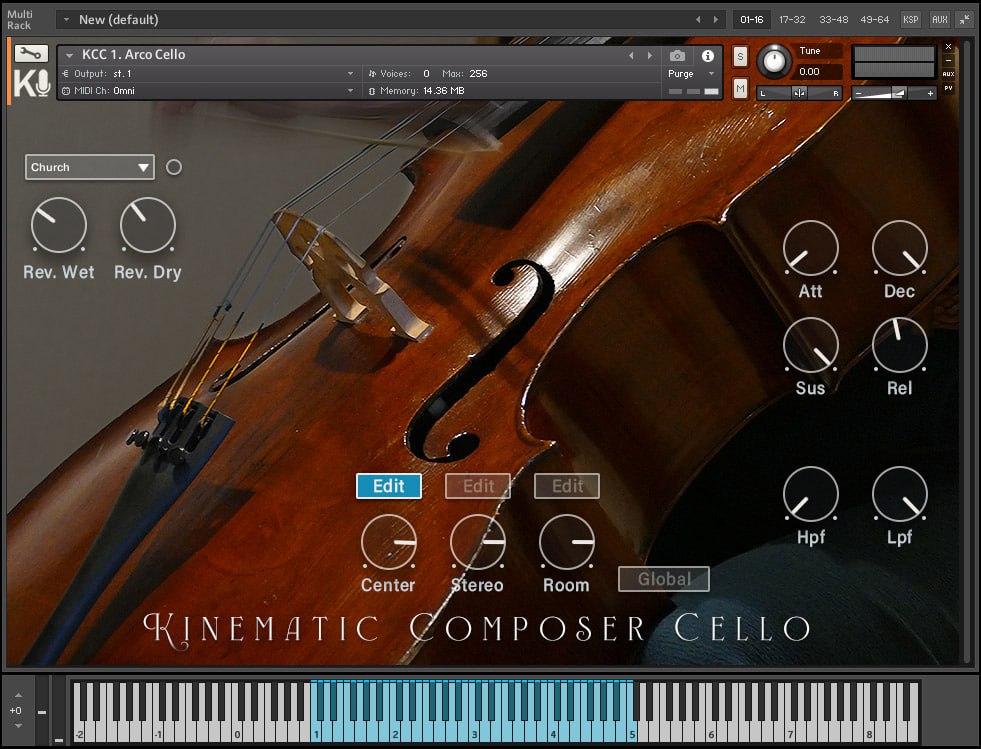Screen dimensions: 981x749
Task: Click the minus minimize icon of instrument header
Action: tap(948, 60)
